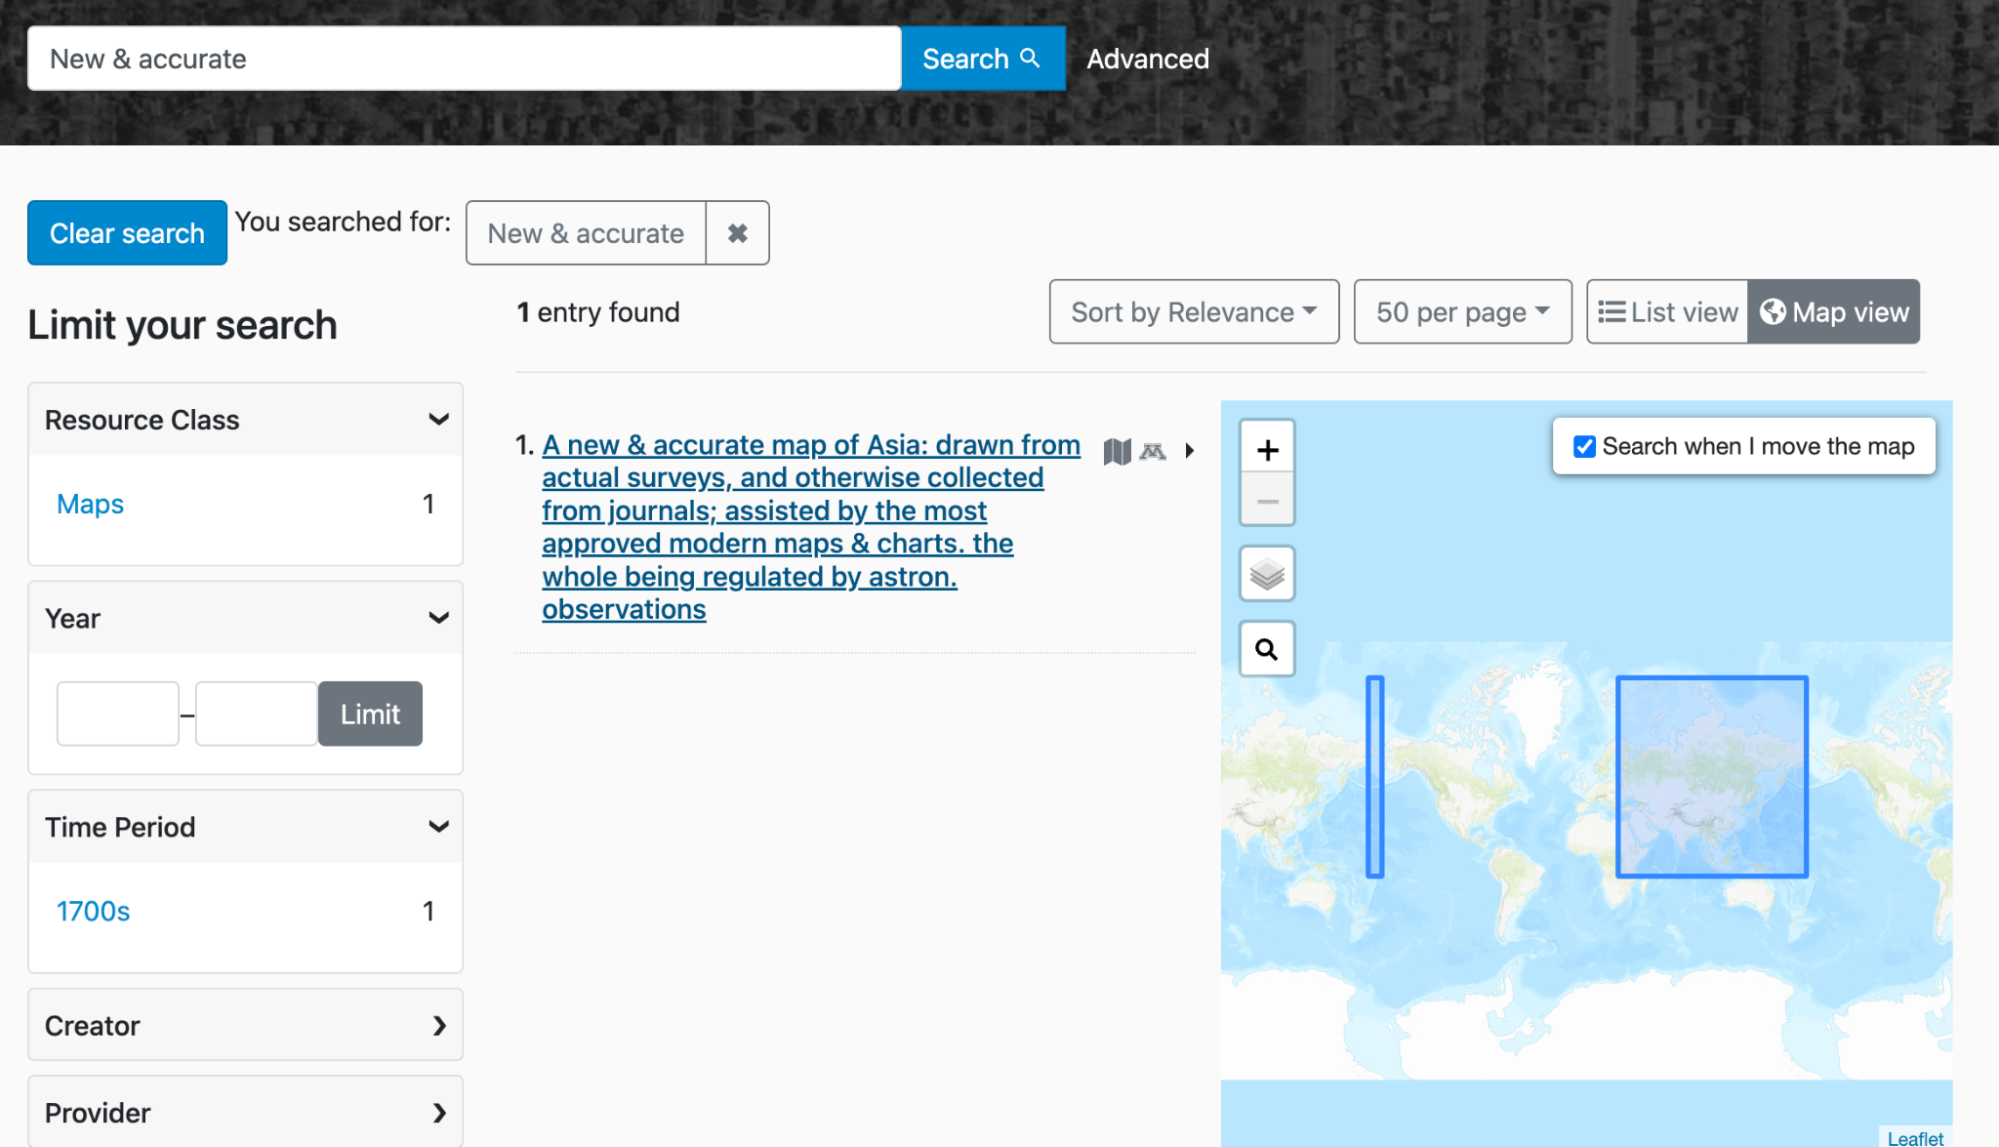Filter by the 1700s time period
This screenshot has width=1999, height=1147.
click(x=93, y=911)
